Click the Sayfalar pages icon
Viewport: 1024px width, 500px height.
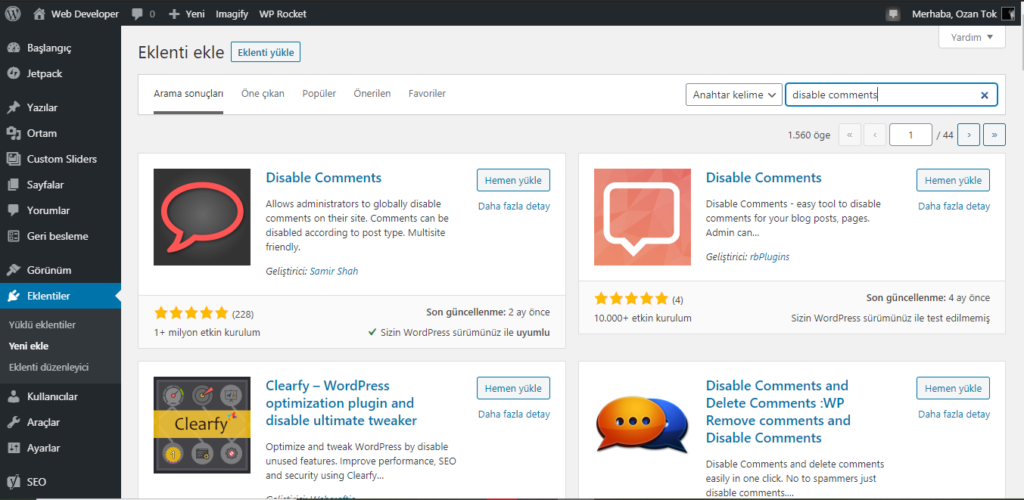coord(14,185)
